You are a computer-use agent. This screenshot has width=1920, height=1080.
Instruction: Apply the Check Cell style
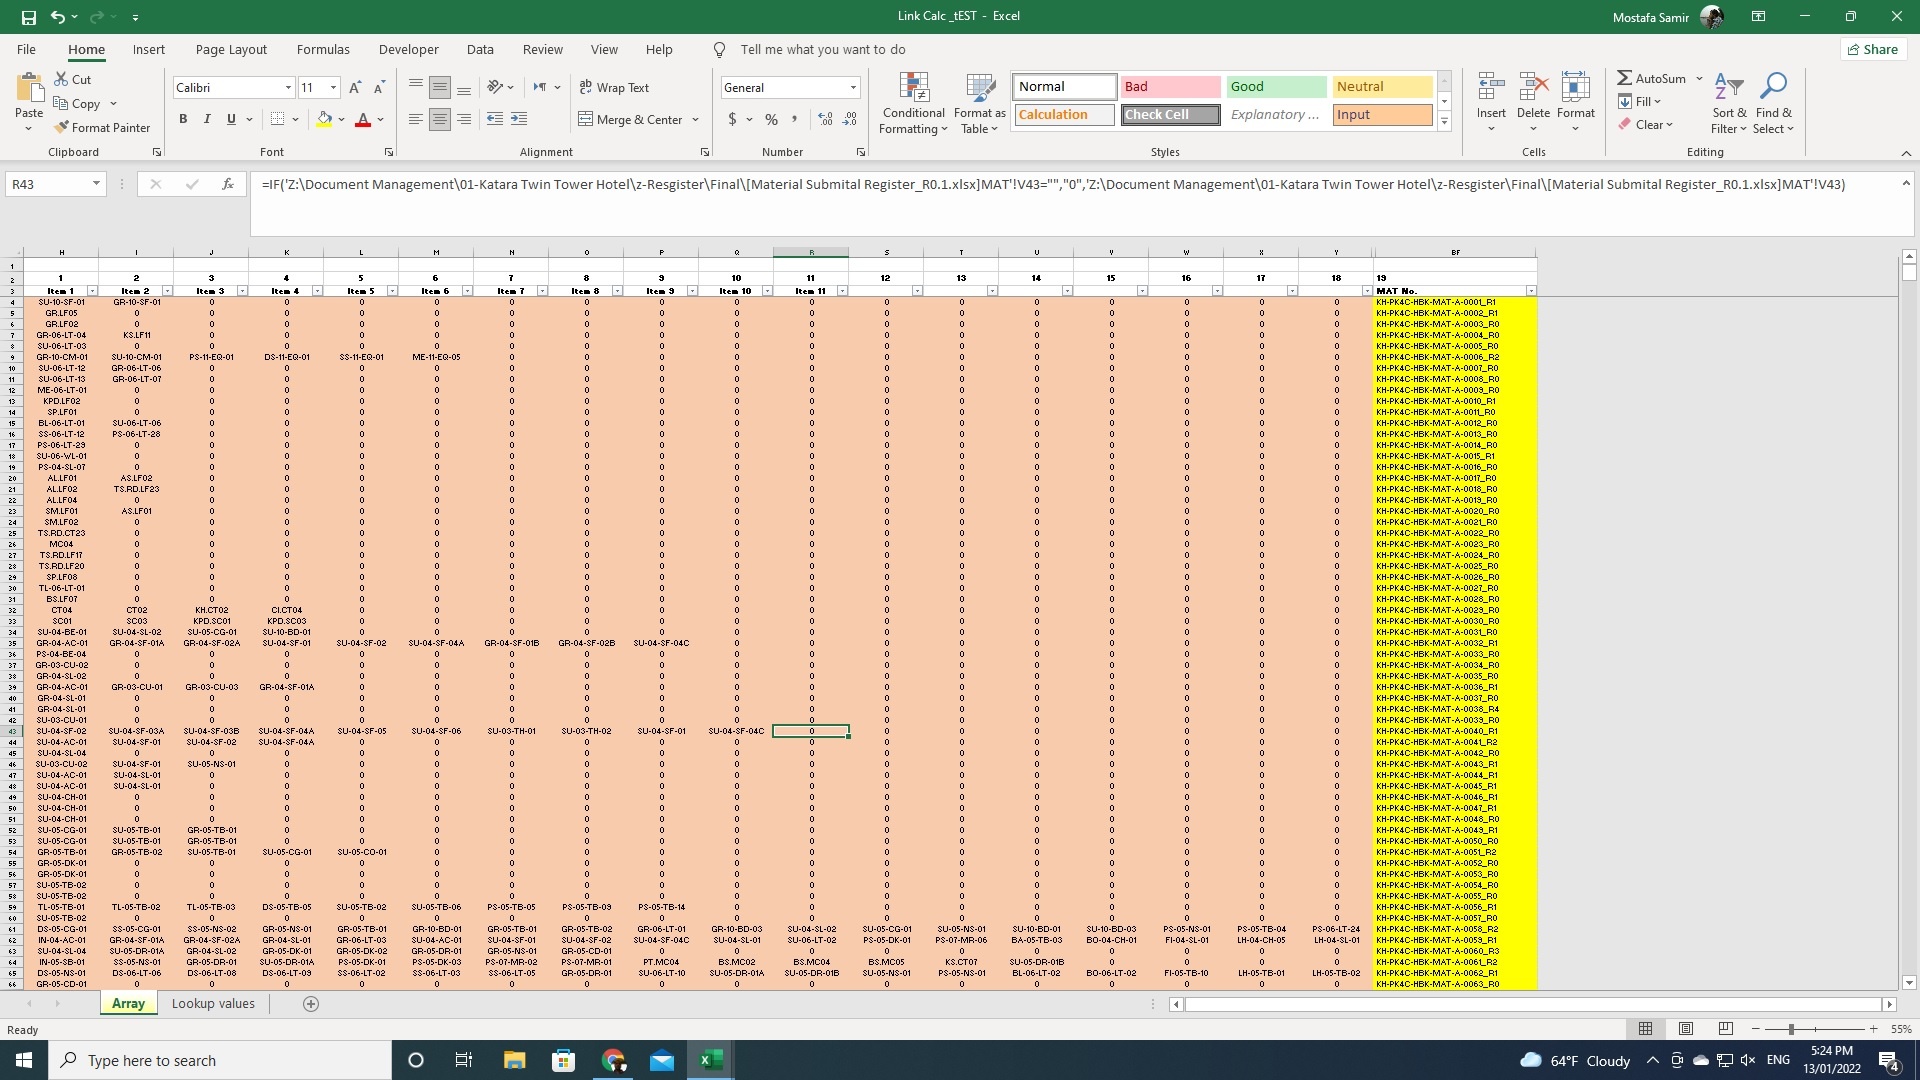1170,115
